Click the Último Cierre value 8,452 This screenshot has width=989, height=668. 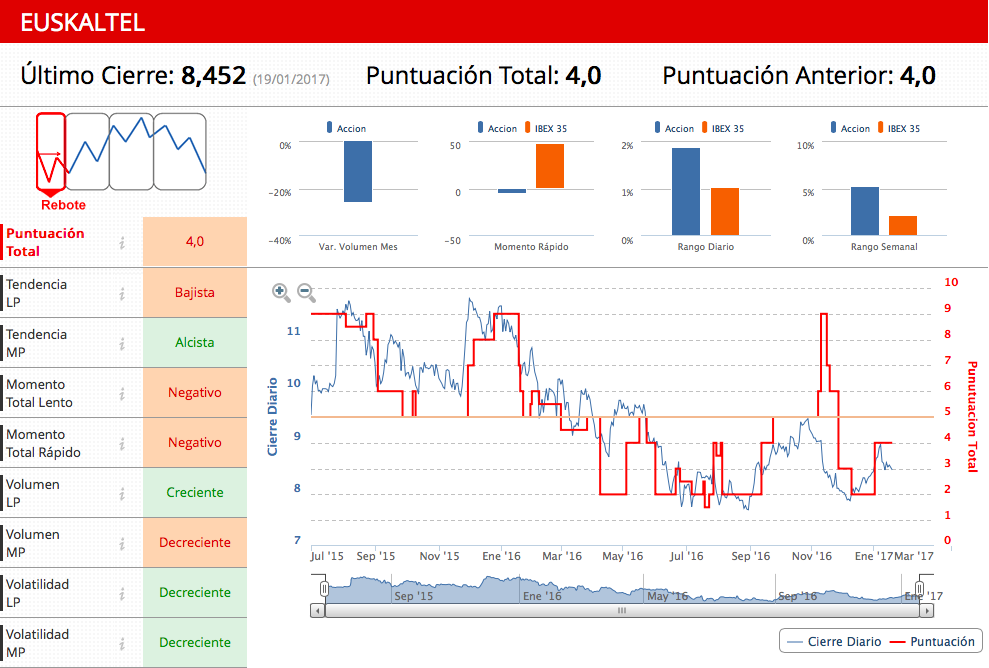pyautogui.click(x=213, y=76)
